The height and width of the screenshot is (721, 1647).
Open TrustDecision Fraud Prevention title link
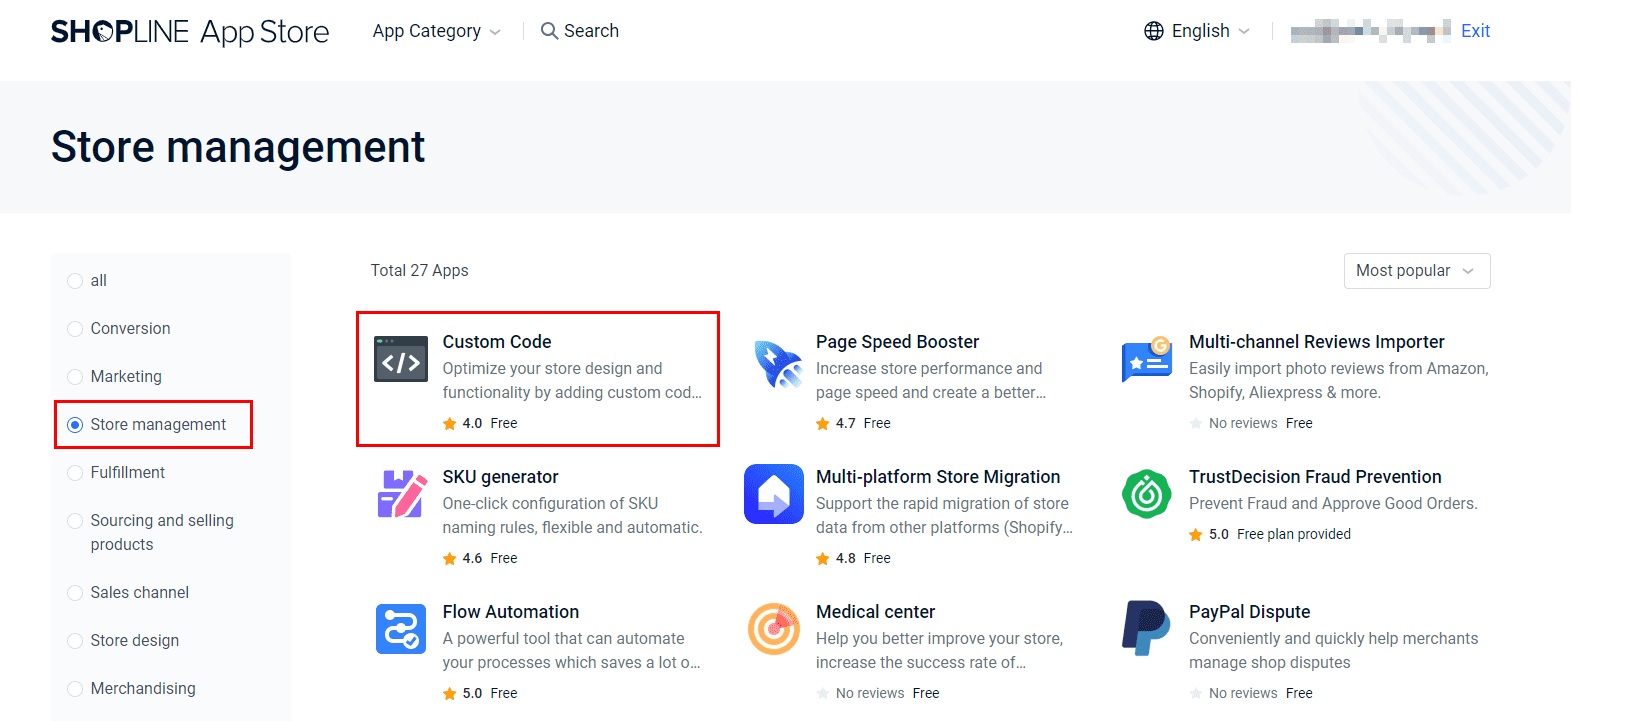[x=1315, y=477]
